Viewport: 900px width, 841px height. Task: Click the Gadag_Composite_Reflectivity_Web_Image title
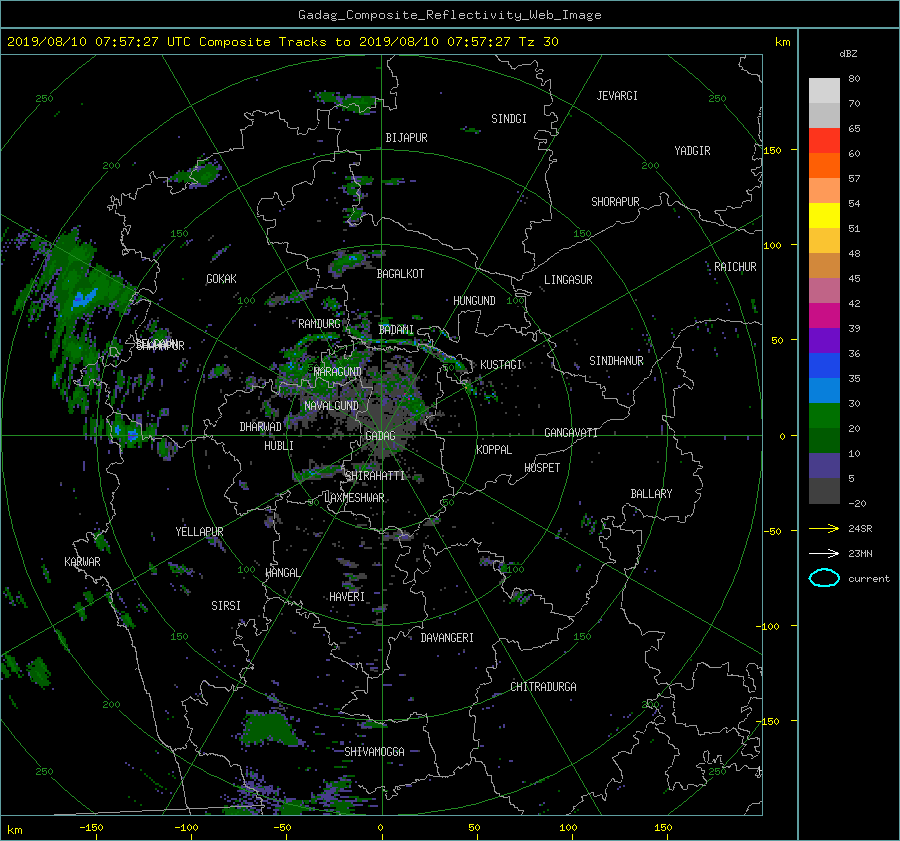pyautogui.click(x=449, y=15)
